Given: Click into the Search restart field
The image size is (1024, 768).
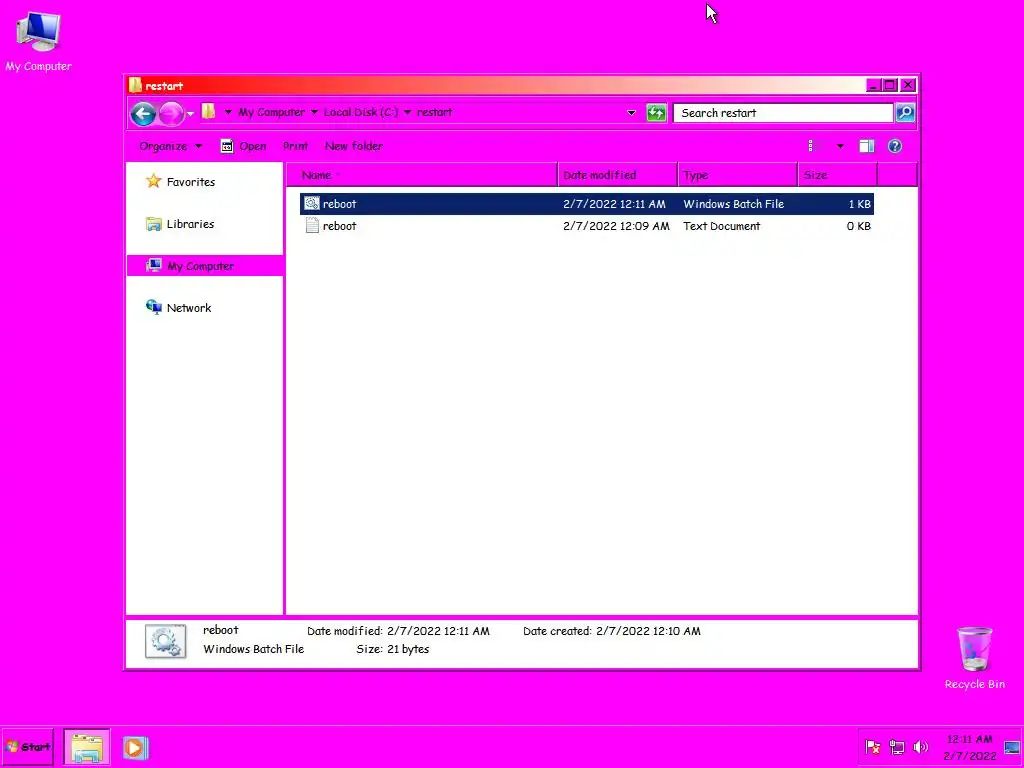Looking at the screenshot, I should tap(782, 113).
